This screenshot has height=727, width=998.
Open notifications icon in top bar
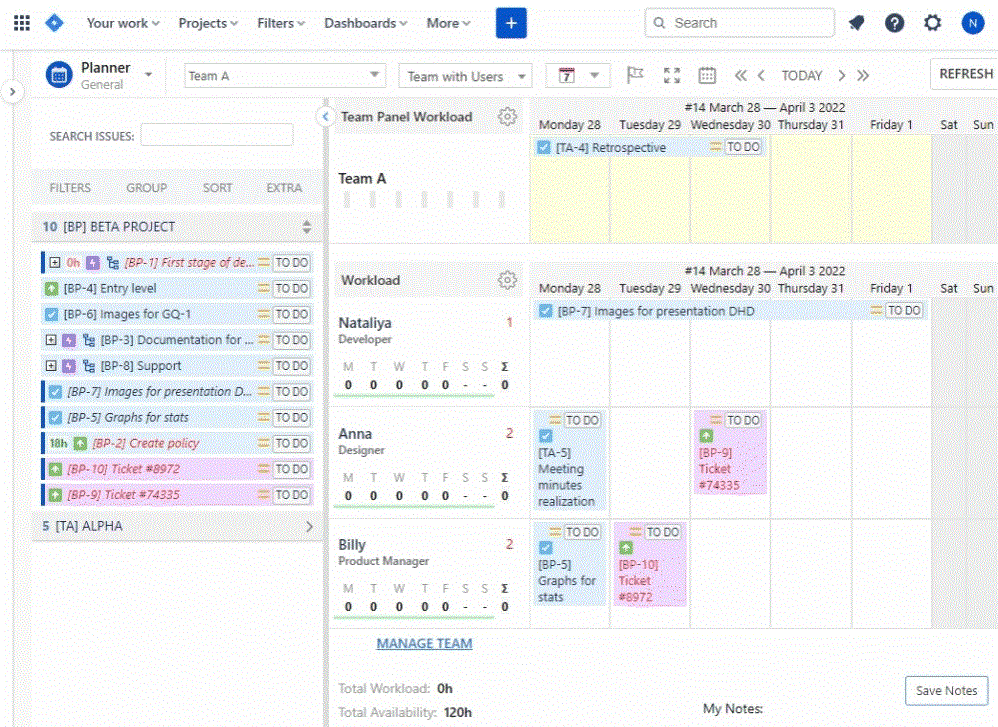coord(857,23)
